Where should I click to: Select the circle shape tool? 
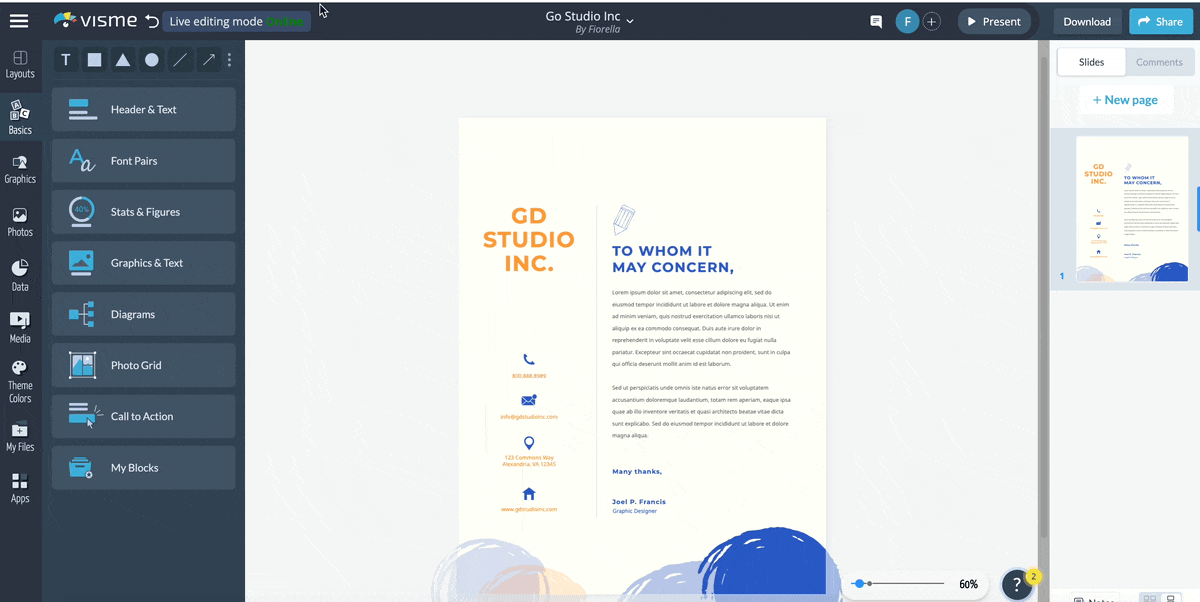151,60
